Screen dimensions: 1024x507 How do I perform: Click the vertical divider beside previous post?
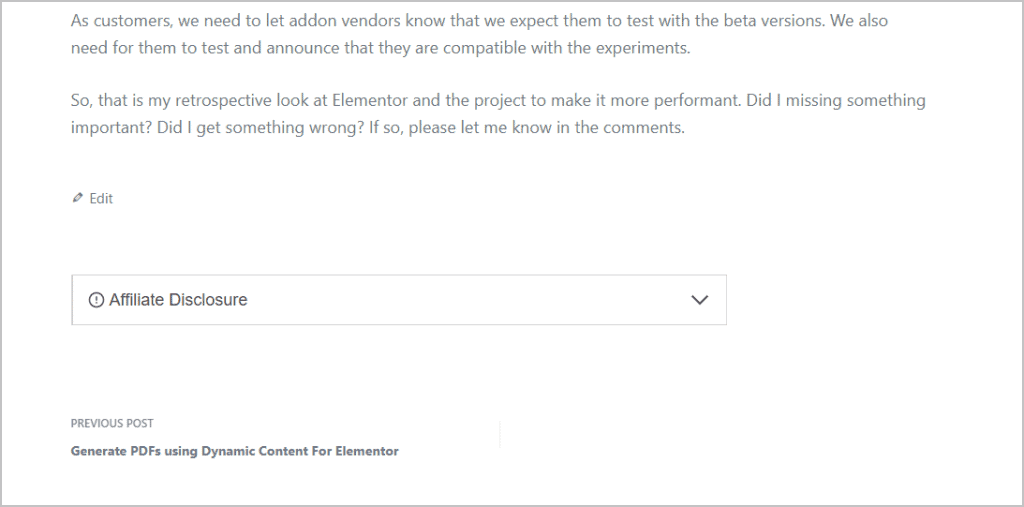pyautogui.click(x=500, y=435)
